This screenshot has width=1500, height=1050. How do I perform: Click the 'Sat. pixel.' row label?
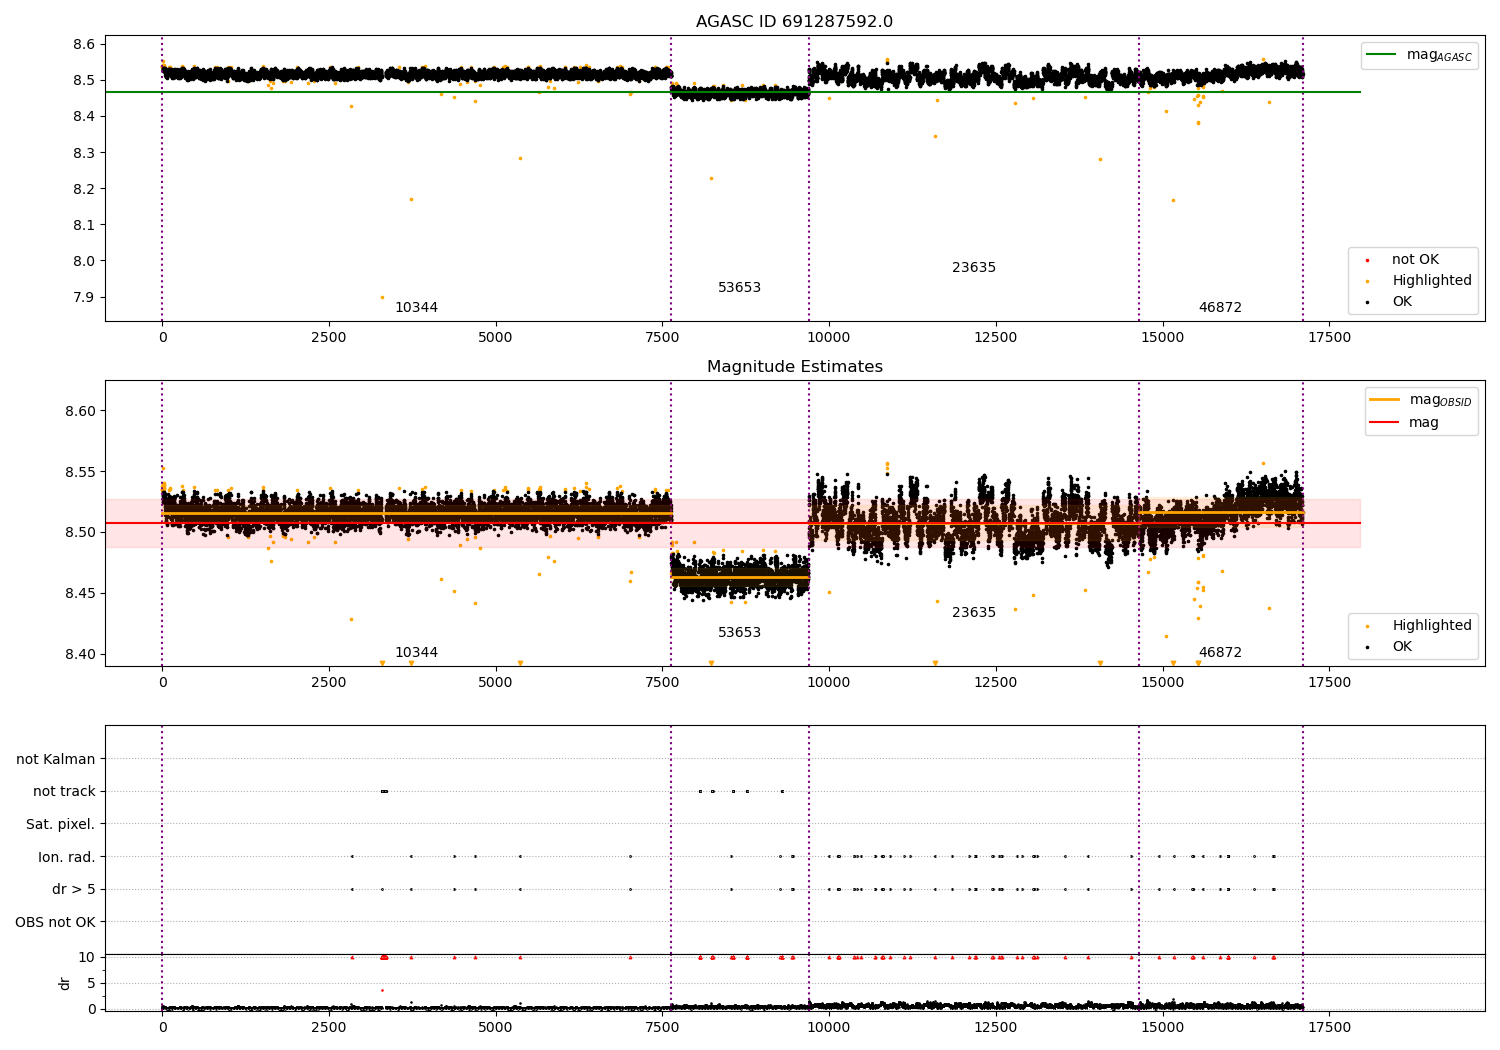click(x=61, y=825)
